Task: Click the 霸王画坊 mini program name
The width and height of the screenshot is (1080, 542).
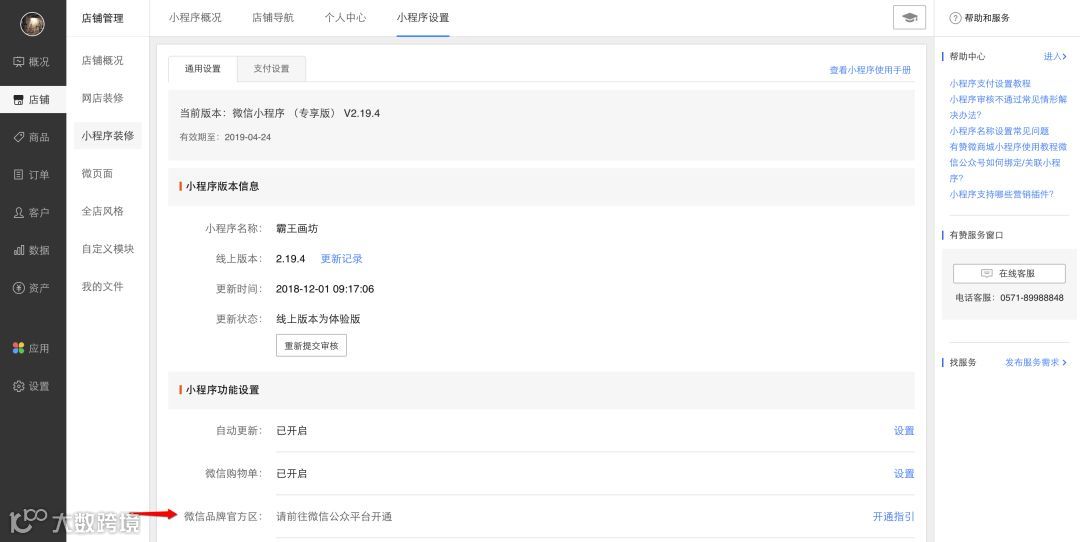Action: [297, 229]
